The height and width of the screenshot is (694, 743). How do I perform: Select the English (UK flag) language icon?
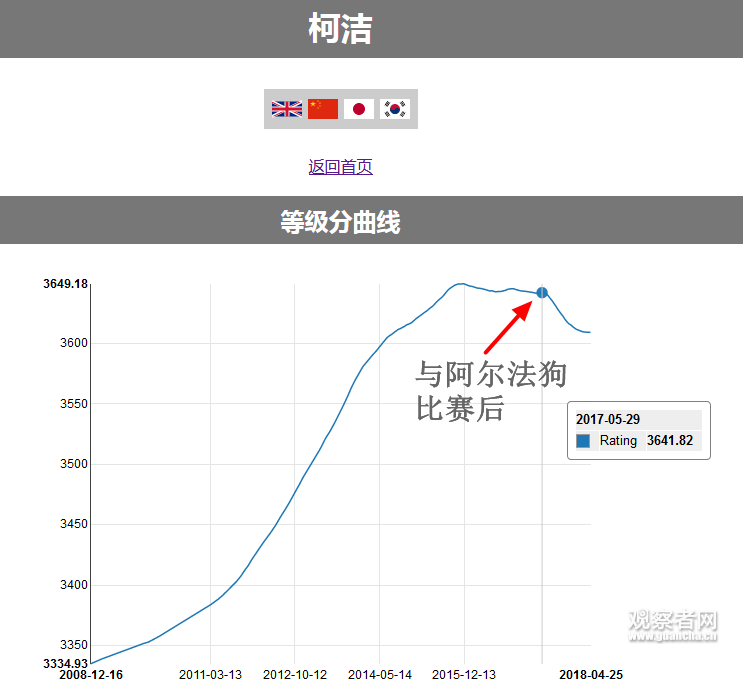(287, 109)
